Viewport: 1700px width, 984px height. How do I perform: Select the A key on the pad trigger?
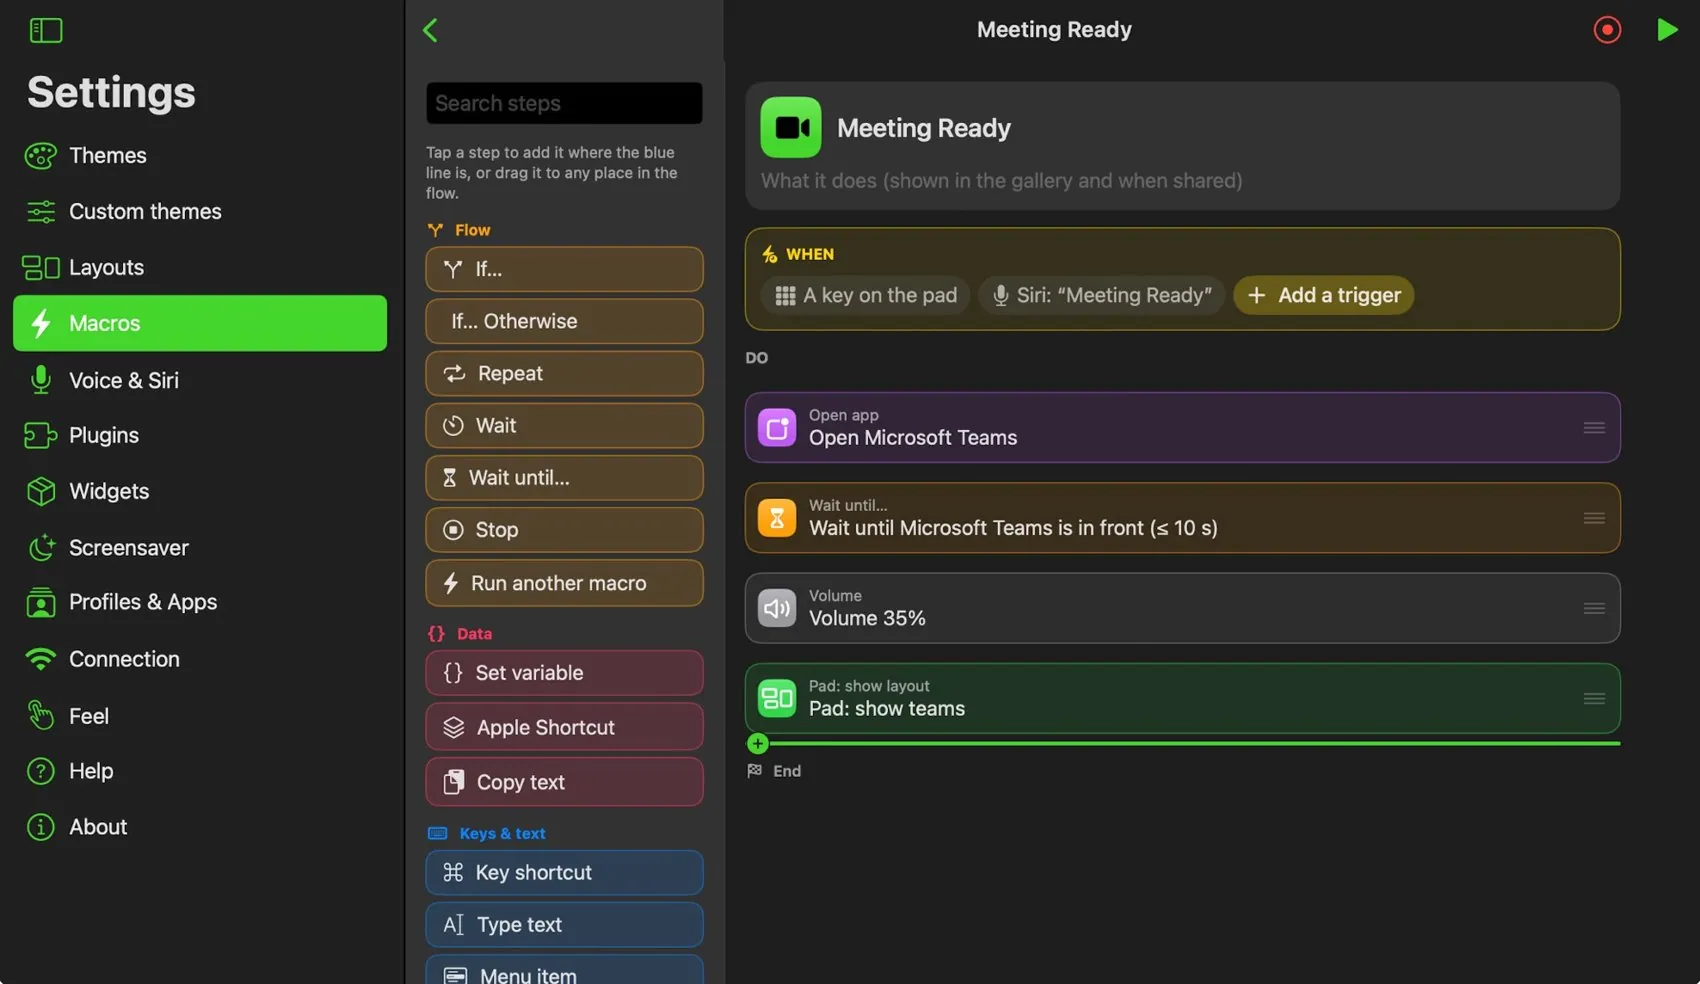coord(865,295)
